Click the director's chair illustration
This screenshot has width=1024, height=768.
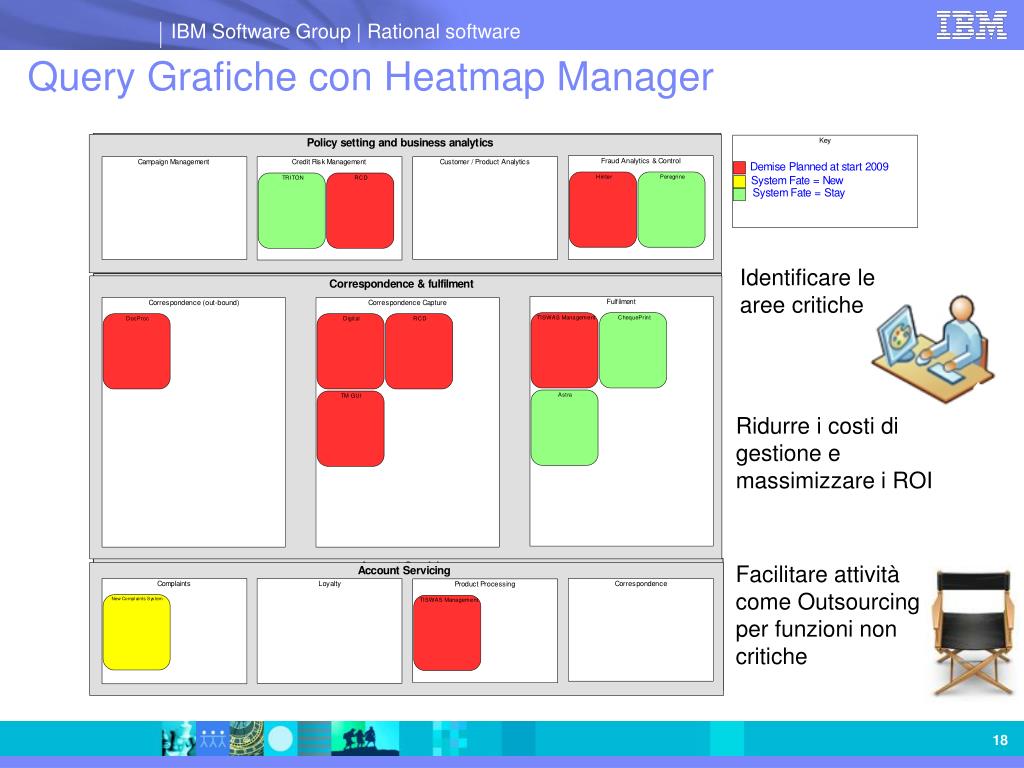pos(973,632)
